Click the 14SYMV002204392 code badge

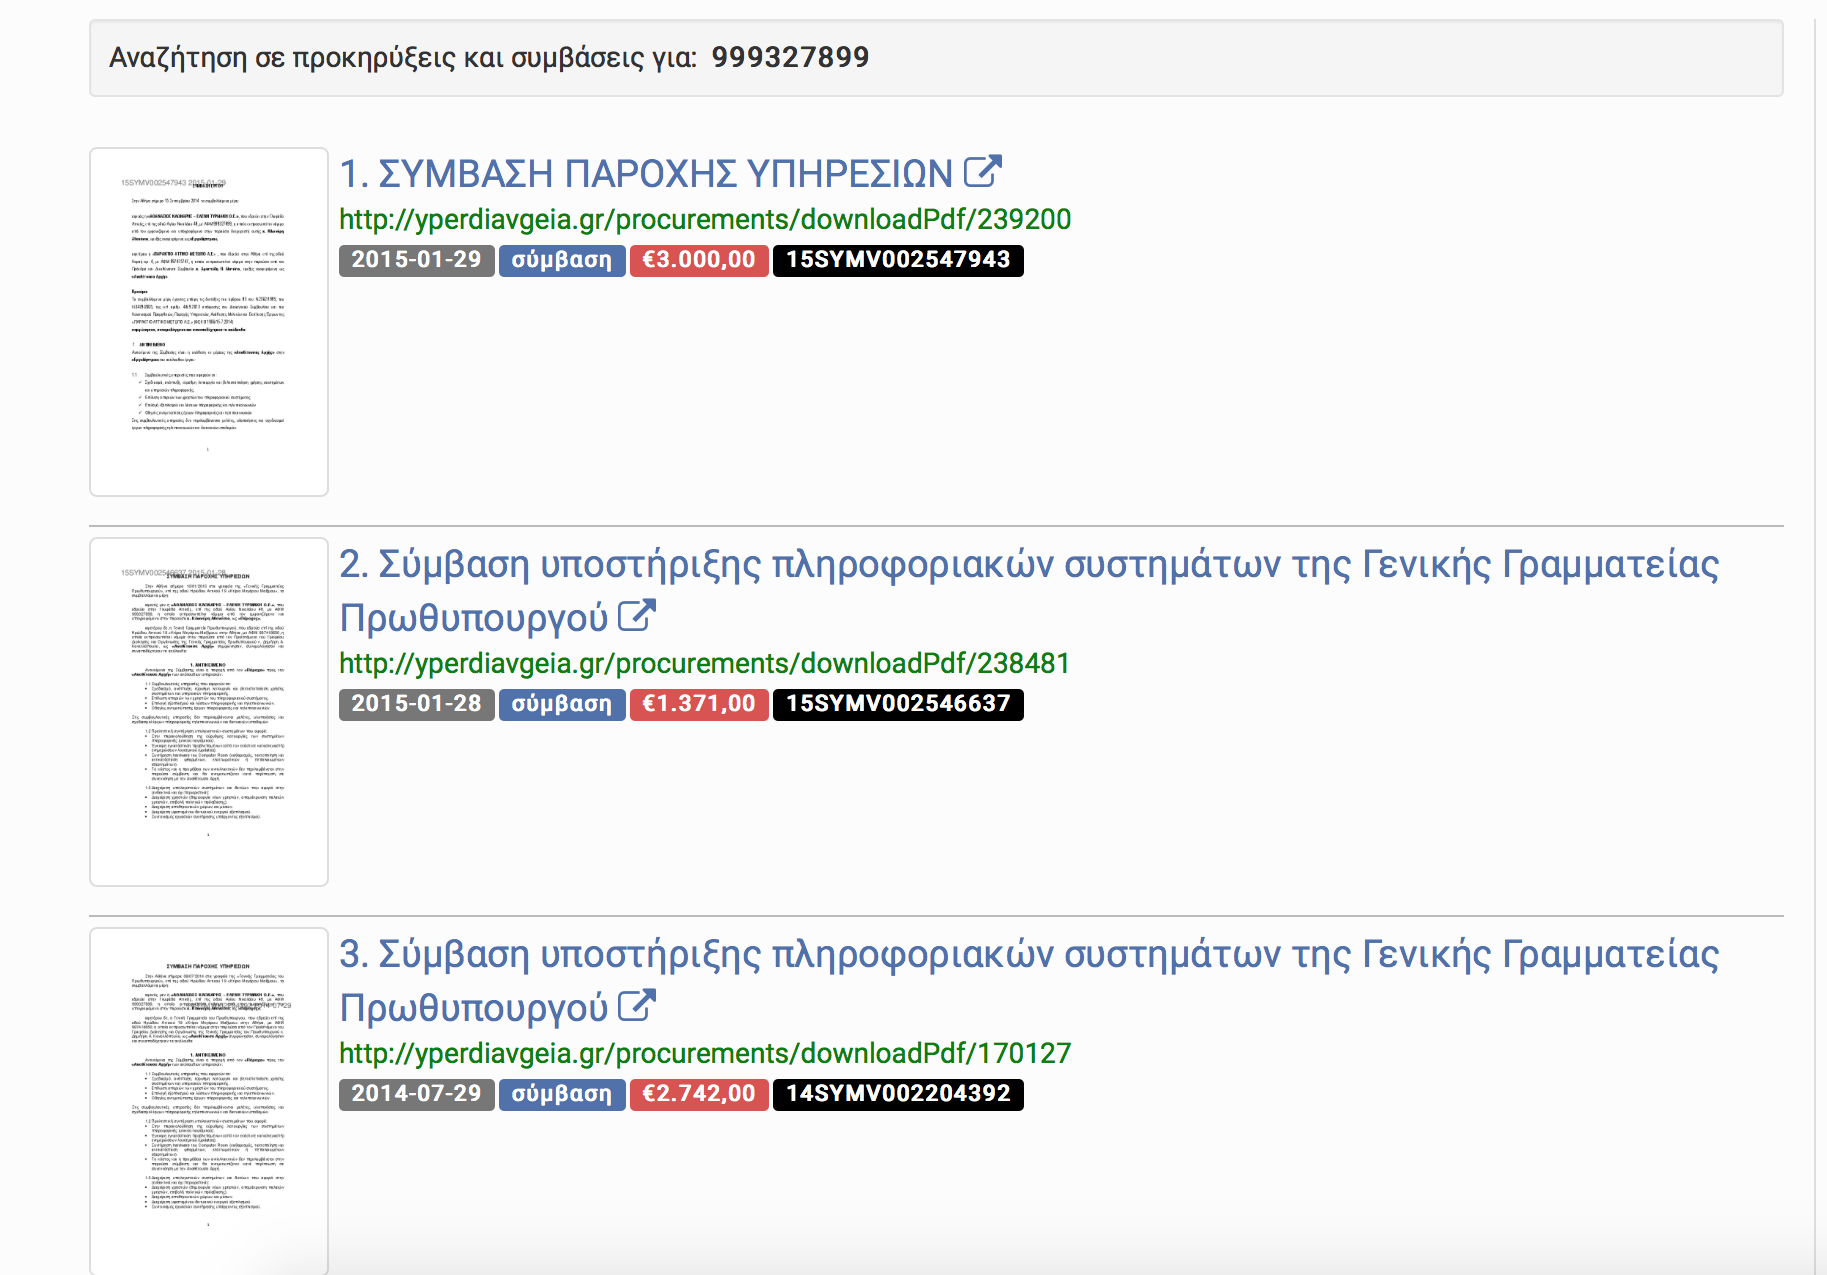[x=898, y=1094]
